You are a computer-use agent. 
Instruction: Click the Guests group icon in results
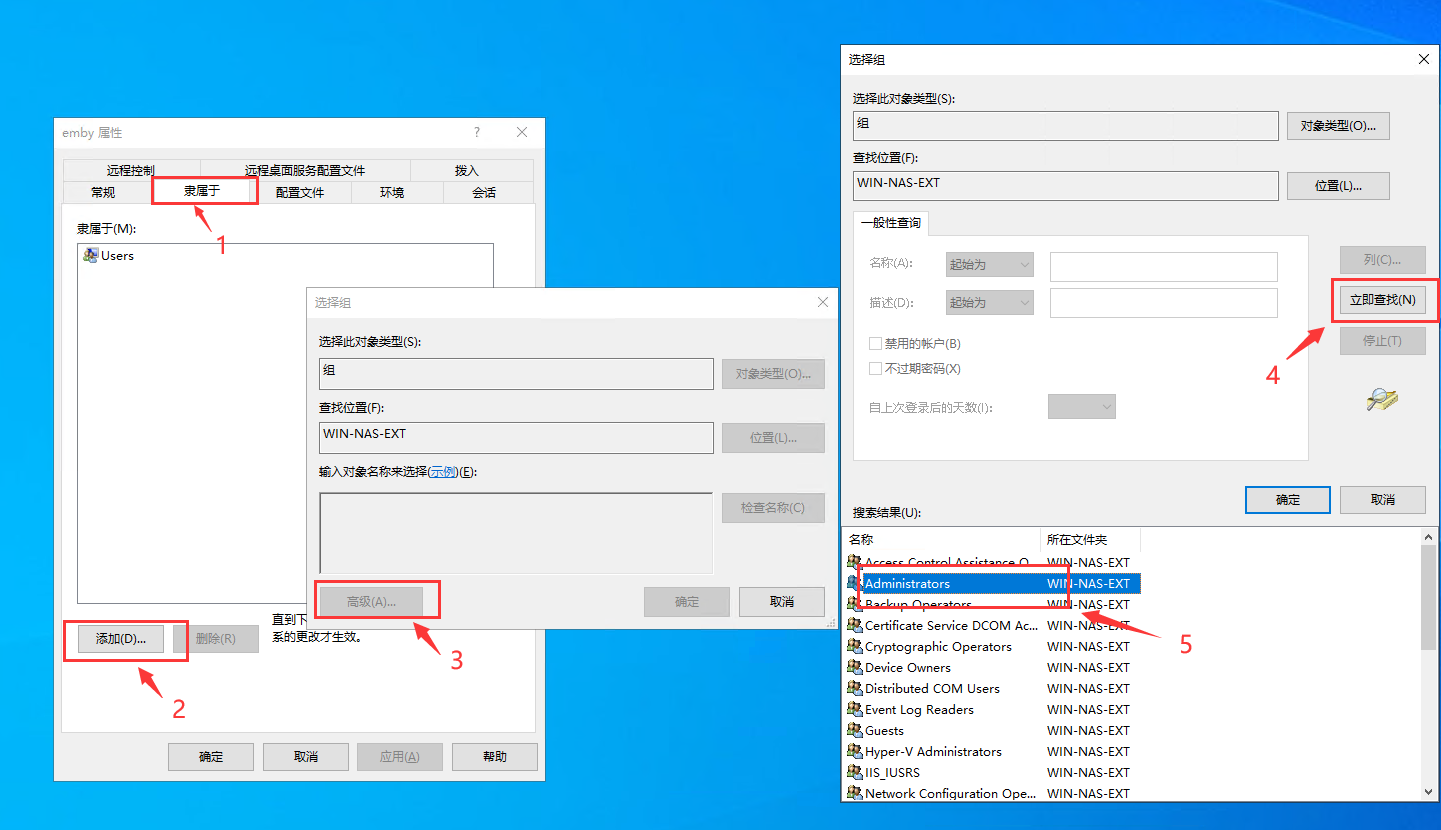click(x=854, y=731)
